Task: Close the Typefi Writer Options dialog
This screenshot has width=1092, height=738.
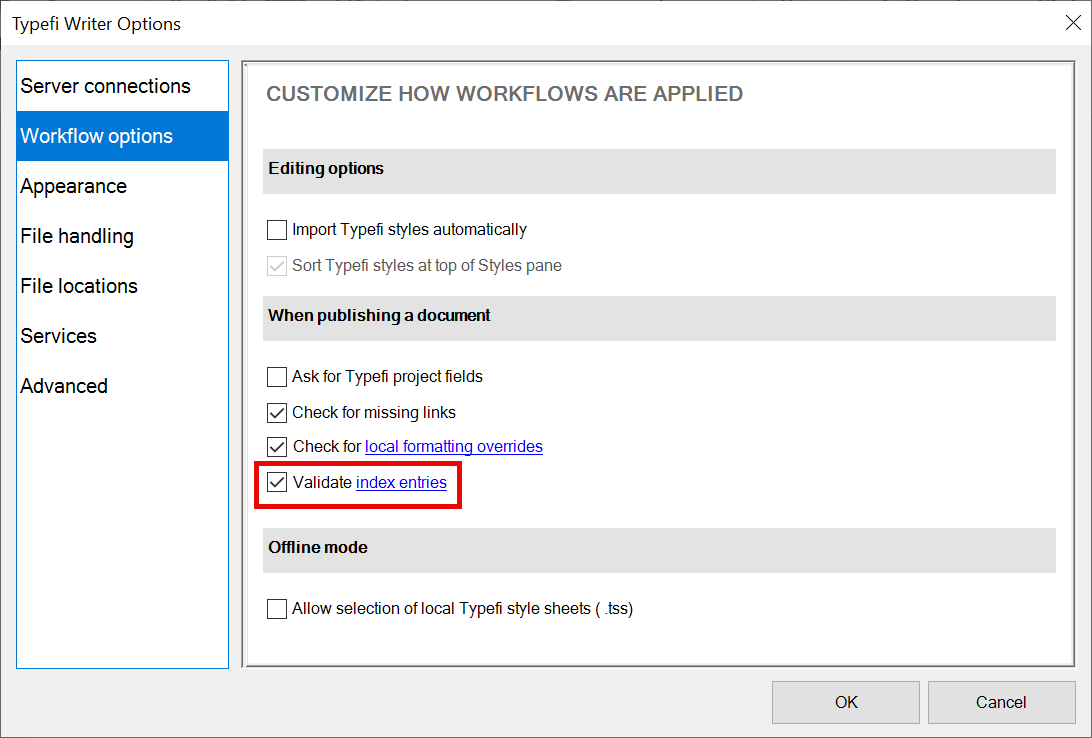Action: pos(1073,23)
